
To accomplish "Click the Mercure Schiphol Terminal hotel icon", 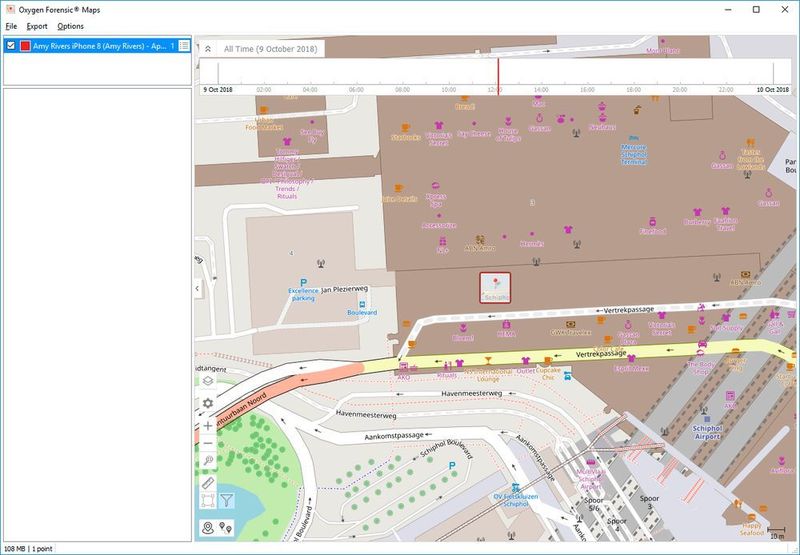I will coord(634,138).
